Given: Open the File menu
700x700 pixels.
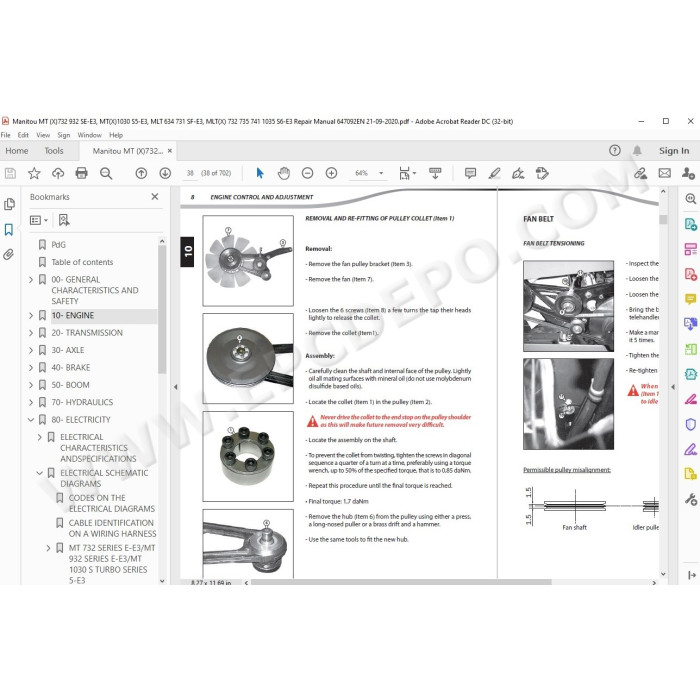Looking at the screenshot, I should tap(6, 135).
